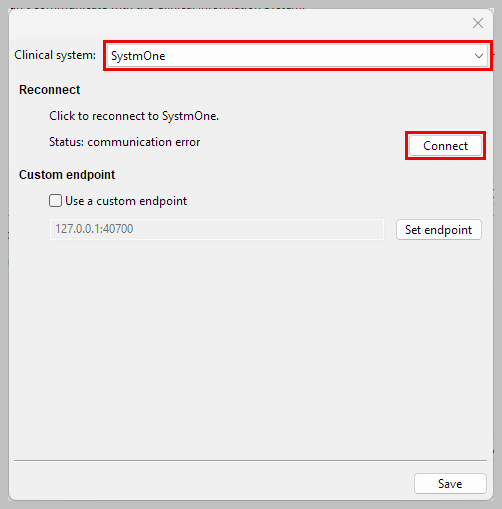Click the word 'error' in status line
The height and width of the screenshot is (509, 502).
(188, 142)
